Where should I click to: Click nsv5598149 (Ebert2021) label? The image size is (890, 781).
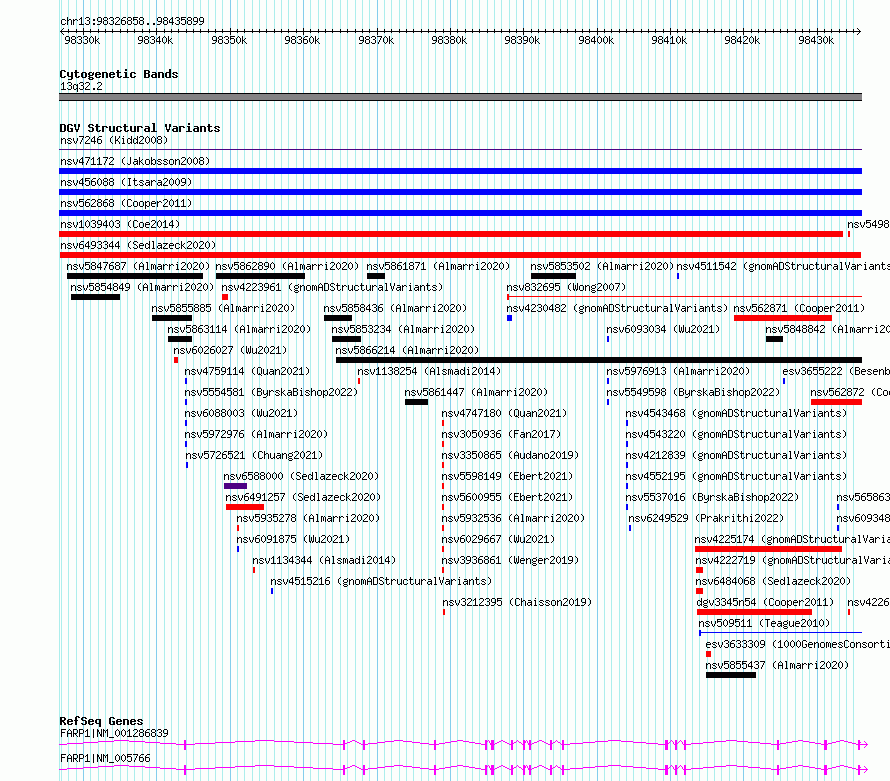pyautogui.click(x=507, y=476)
